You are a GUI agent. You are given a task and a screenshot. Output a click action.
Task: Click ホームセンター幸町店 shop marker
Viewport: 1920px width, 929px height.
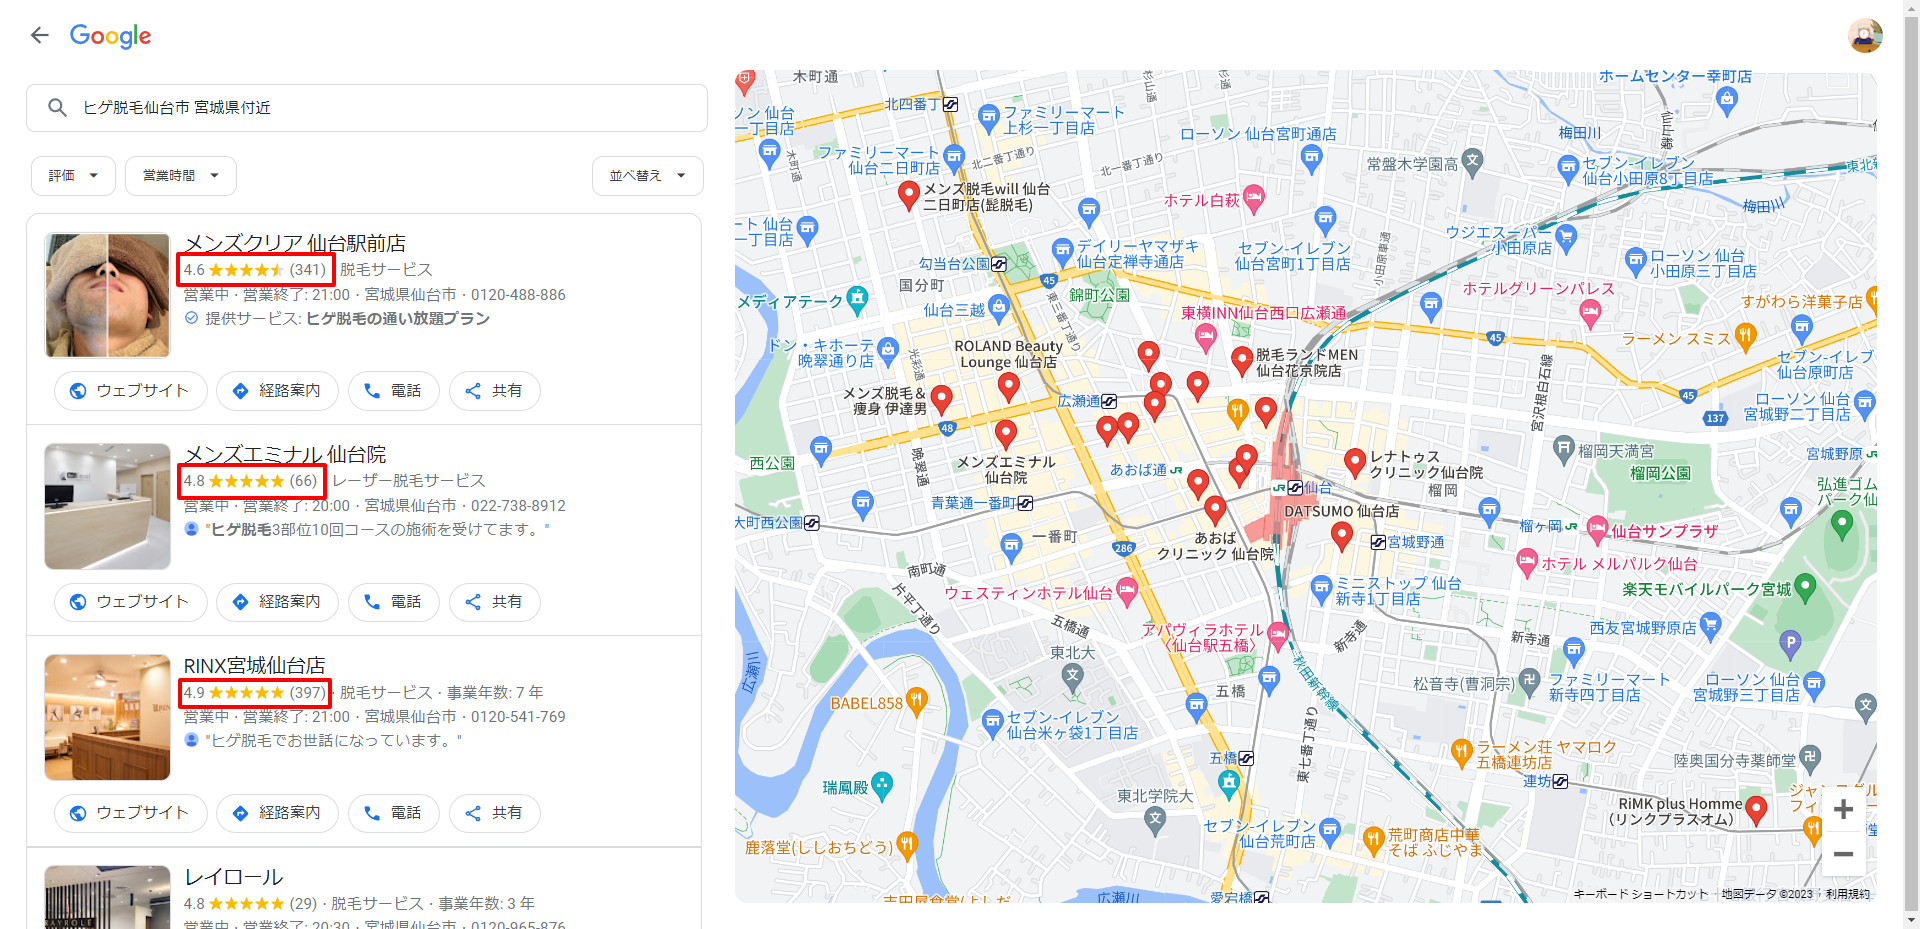[x=1726, y=99]
